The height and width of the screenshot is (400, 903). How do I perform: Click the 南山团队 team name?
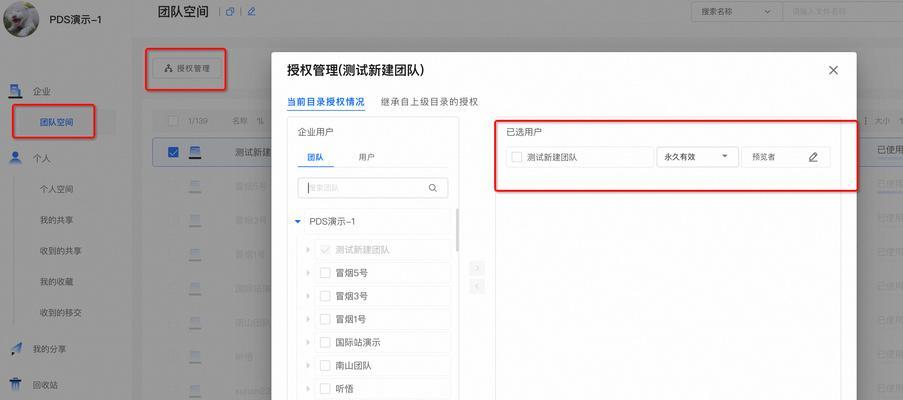coord(354,365)
